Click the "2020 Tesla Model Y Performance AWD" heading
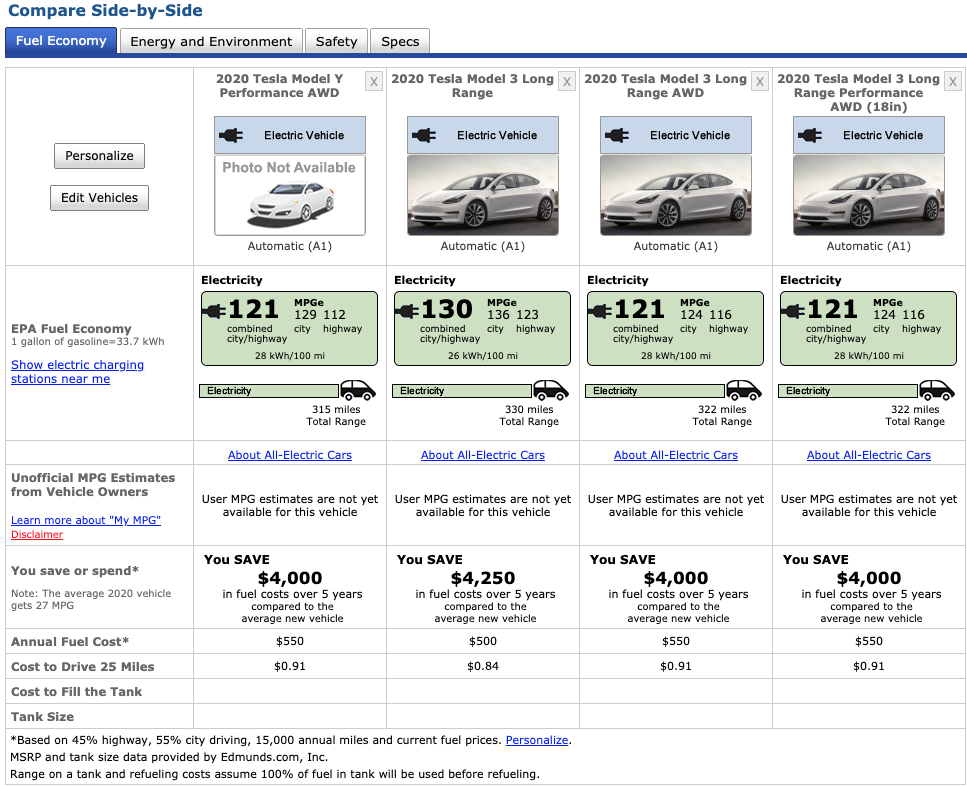 [279, 86]
